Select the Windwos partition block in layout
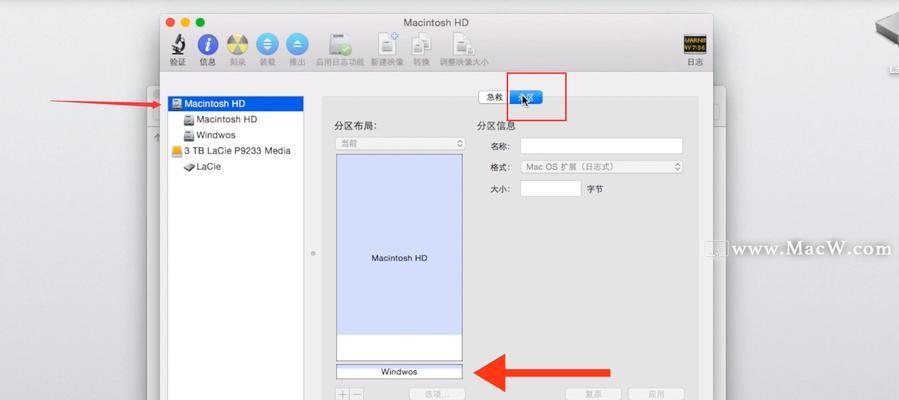 click(x=399, y=372)
